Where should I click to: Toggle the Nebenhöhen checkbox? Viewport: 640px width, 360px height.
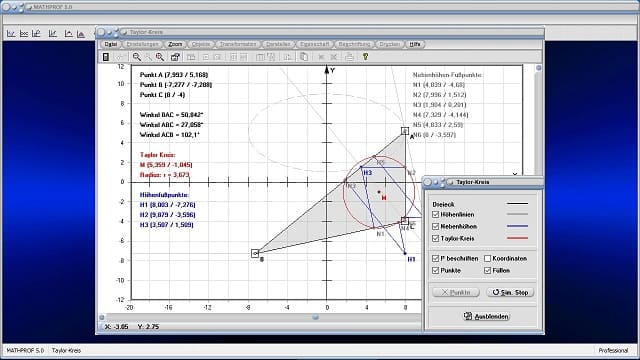(436, 226)
